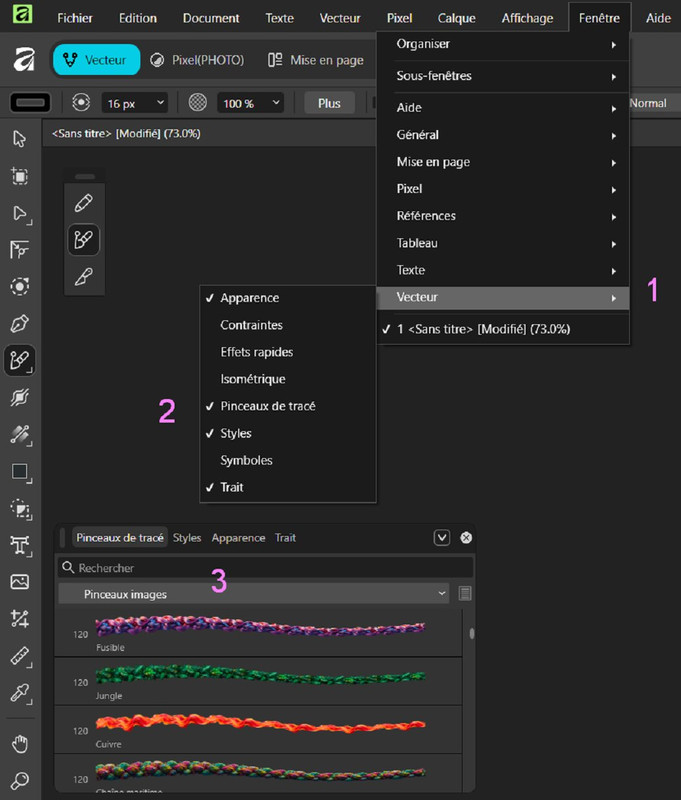Select the Contour tool icon
681x800 pixels.
(19, 286)
